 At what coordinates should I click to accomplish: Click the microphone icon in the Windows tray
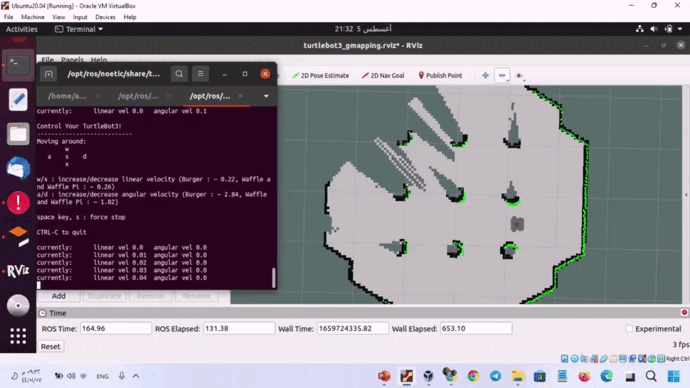click(x=121, y=376)
